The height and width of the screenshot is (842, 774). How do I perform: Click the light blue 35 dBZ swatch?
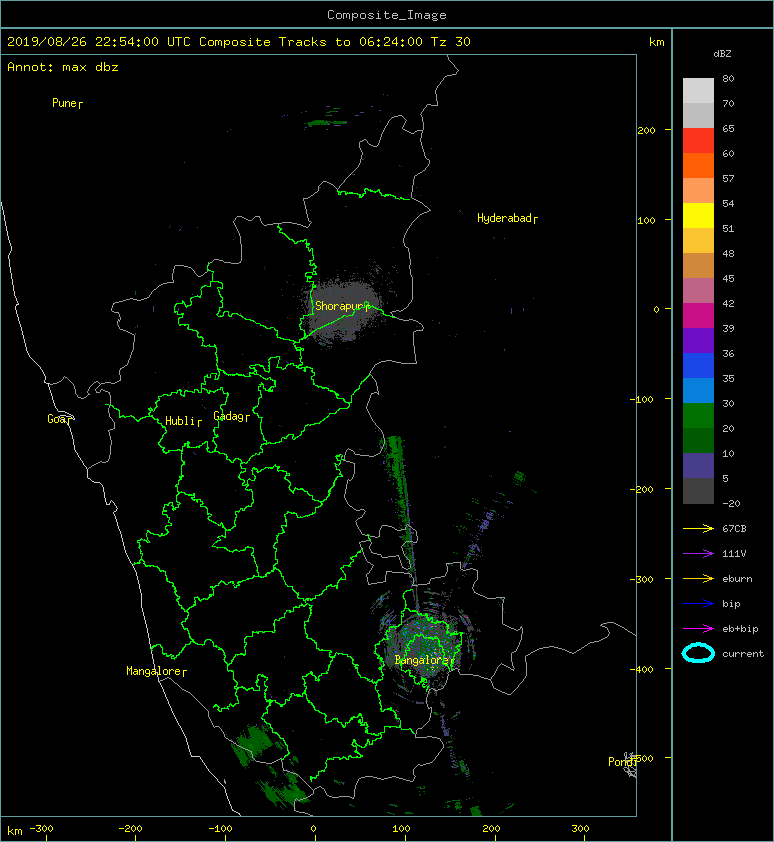pyautogui.click(x=698, y=390)
